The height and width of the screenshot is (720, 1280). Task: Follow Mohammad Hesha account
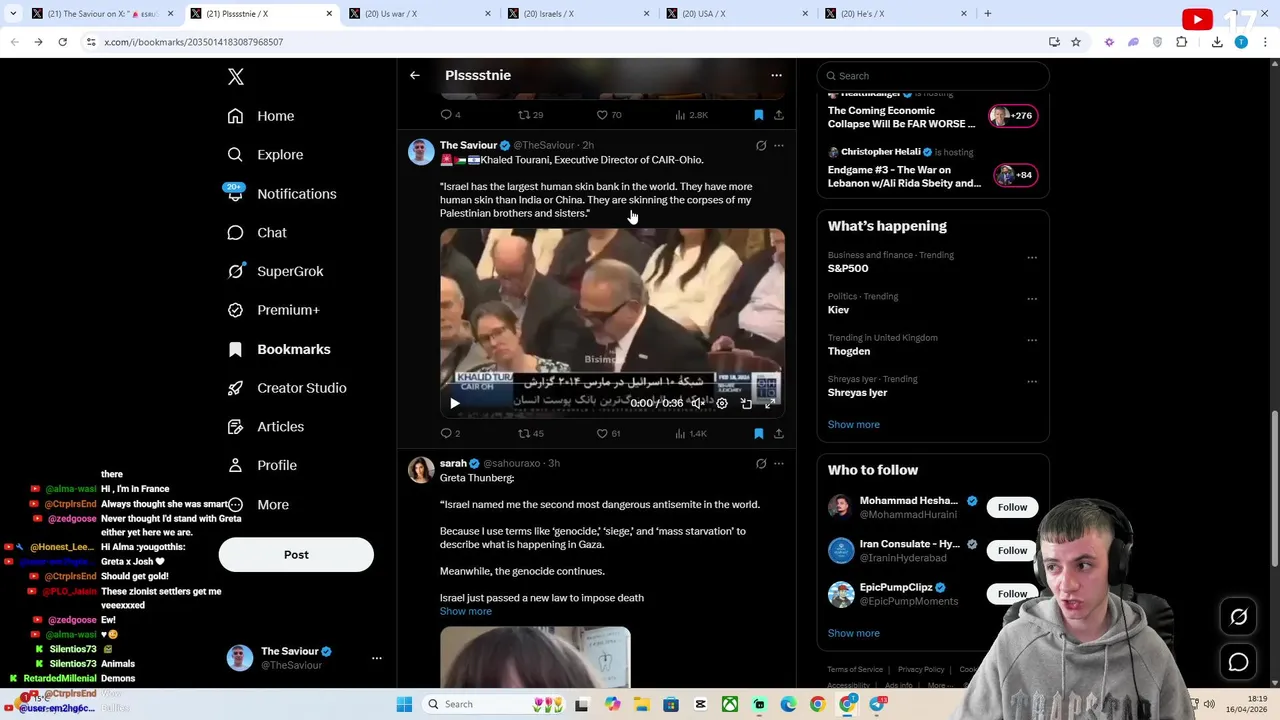point(1012,507)
